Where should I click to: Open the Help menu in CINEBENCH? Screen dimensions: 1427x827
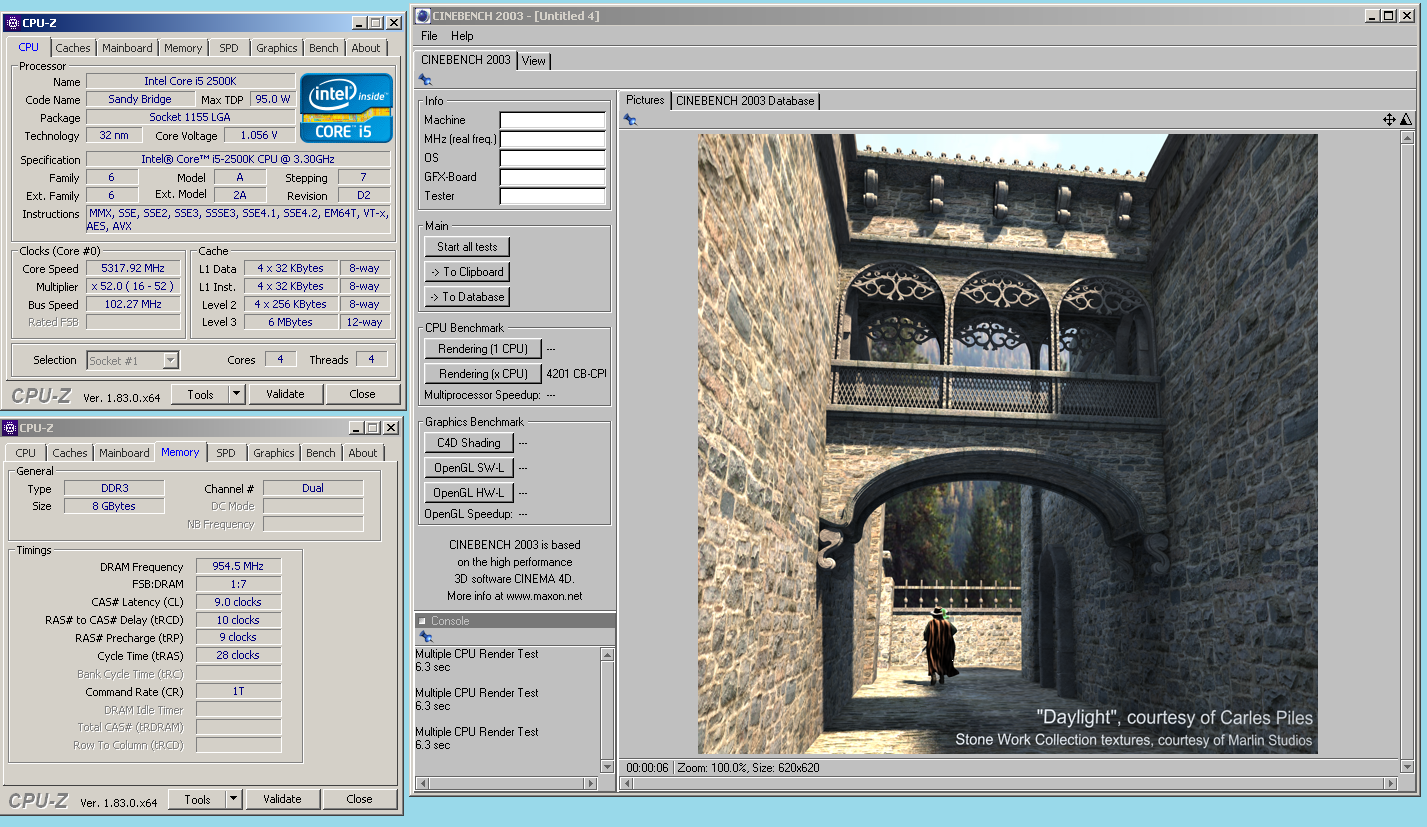pos(462,36)
